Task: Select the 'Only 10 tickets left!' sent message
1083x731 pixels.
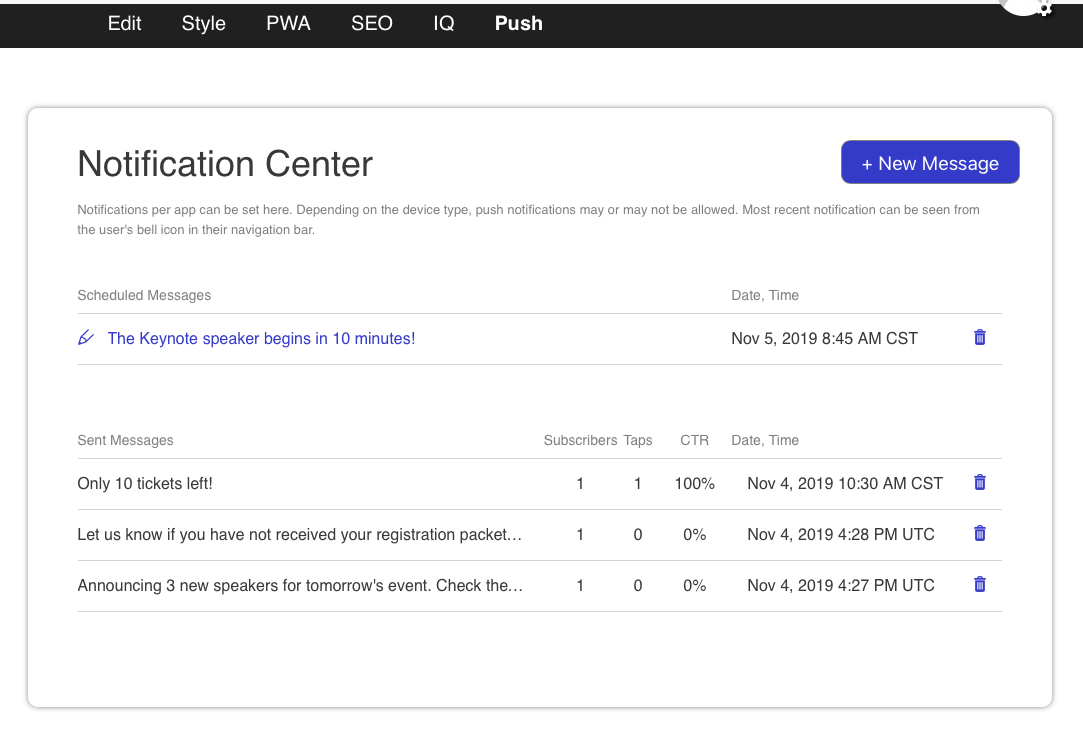Action: [145, 484]
